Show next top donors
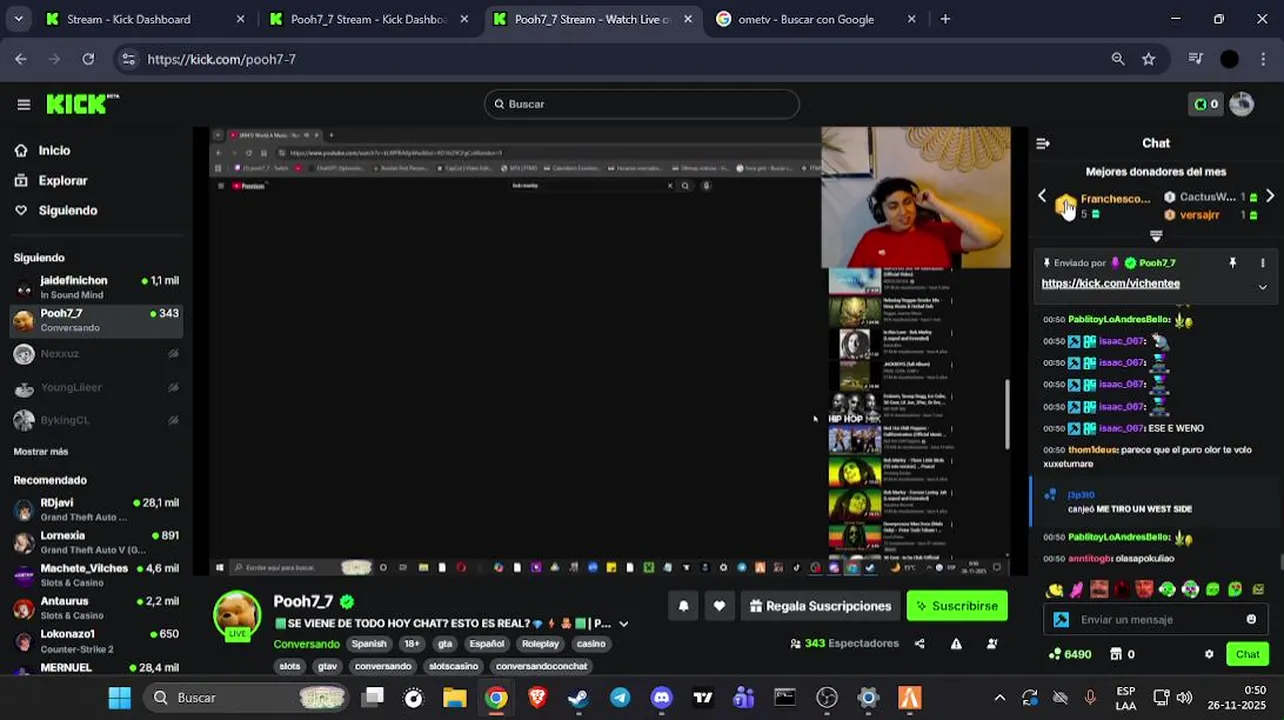The width and height of the screenshot is (1284, 720). click(1270, 196)
